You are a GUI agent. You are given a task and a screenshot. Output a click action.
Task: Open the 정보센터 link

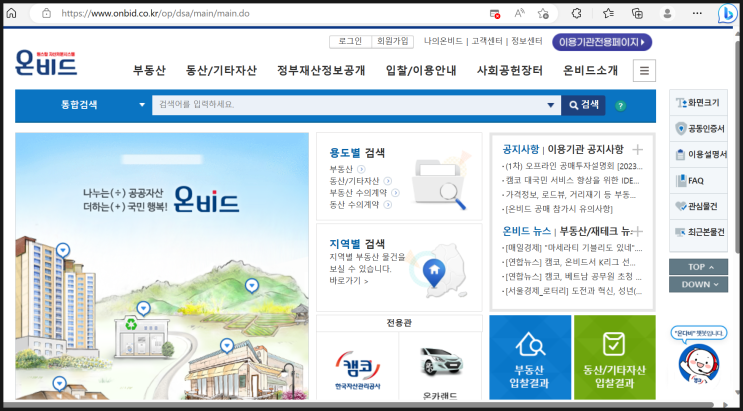526,41
